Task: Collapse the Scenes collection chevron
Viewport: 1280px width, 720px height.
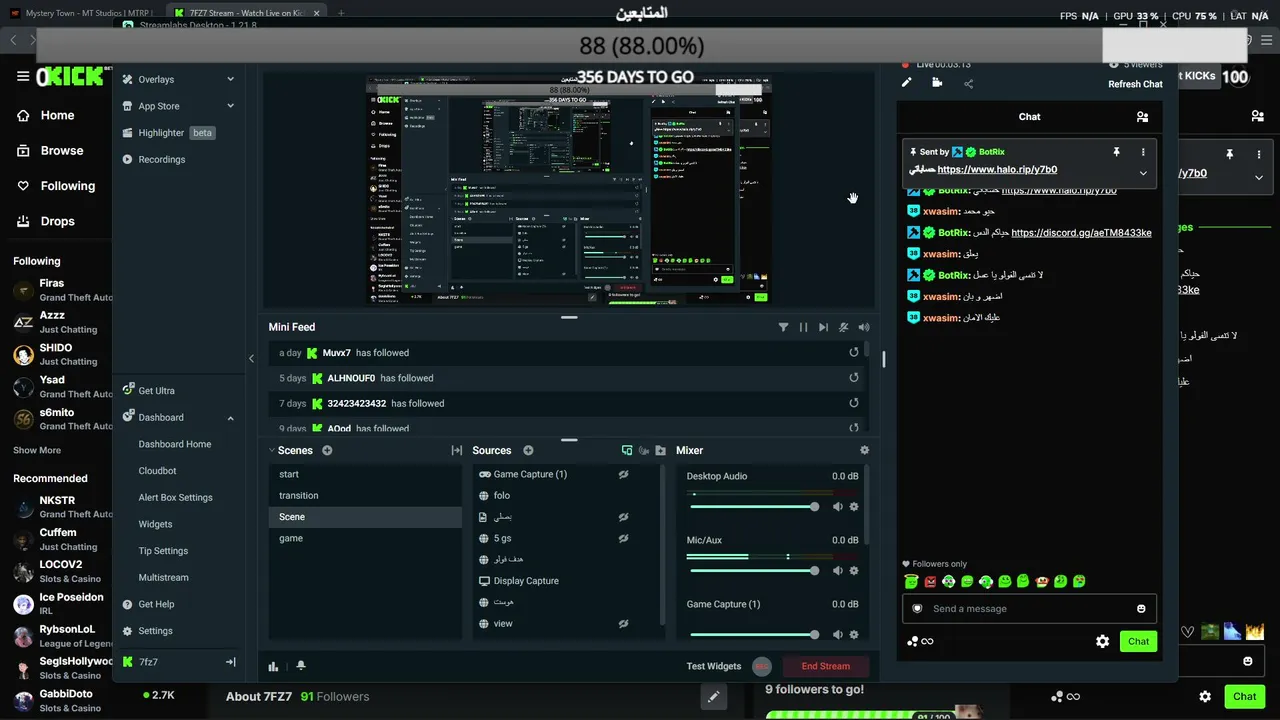Action: [x=272, y=451]
